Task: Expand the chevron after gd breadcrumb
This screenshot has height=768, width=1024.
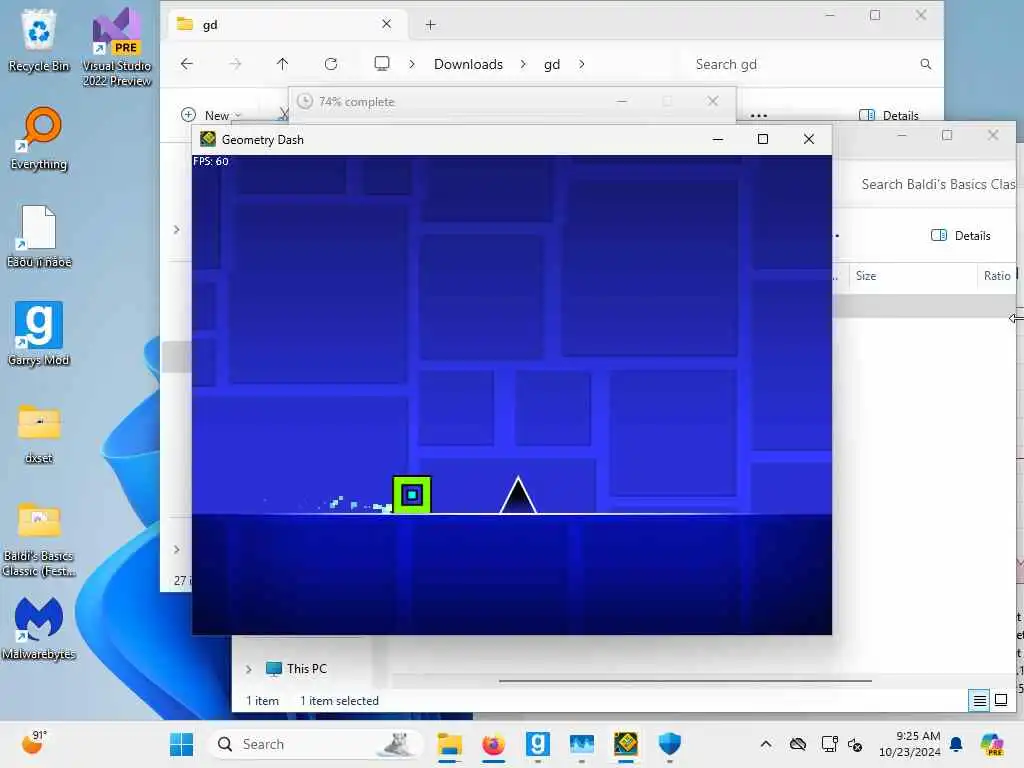Action: 581,64
